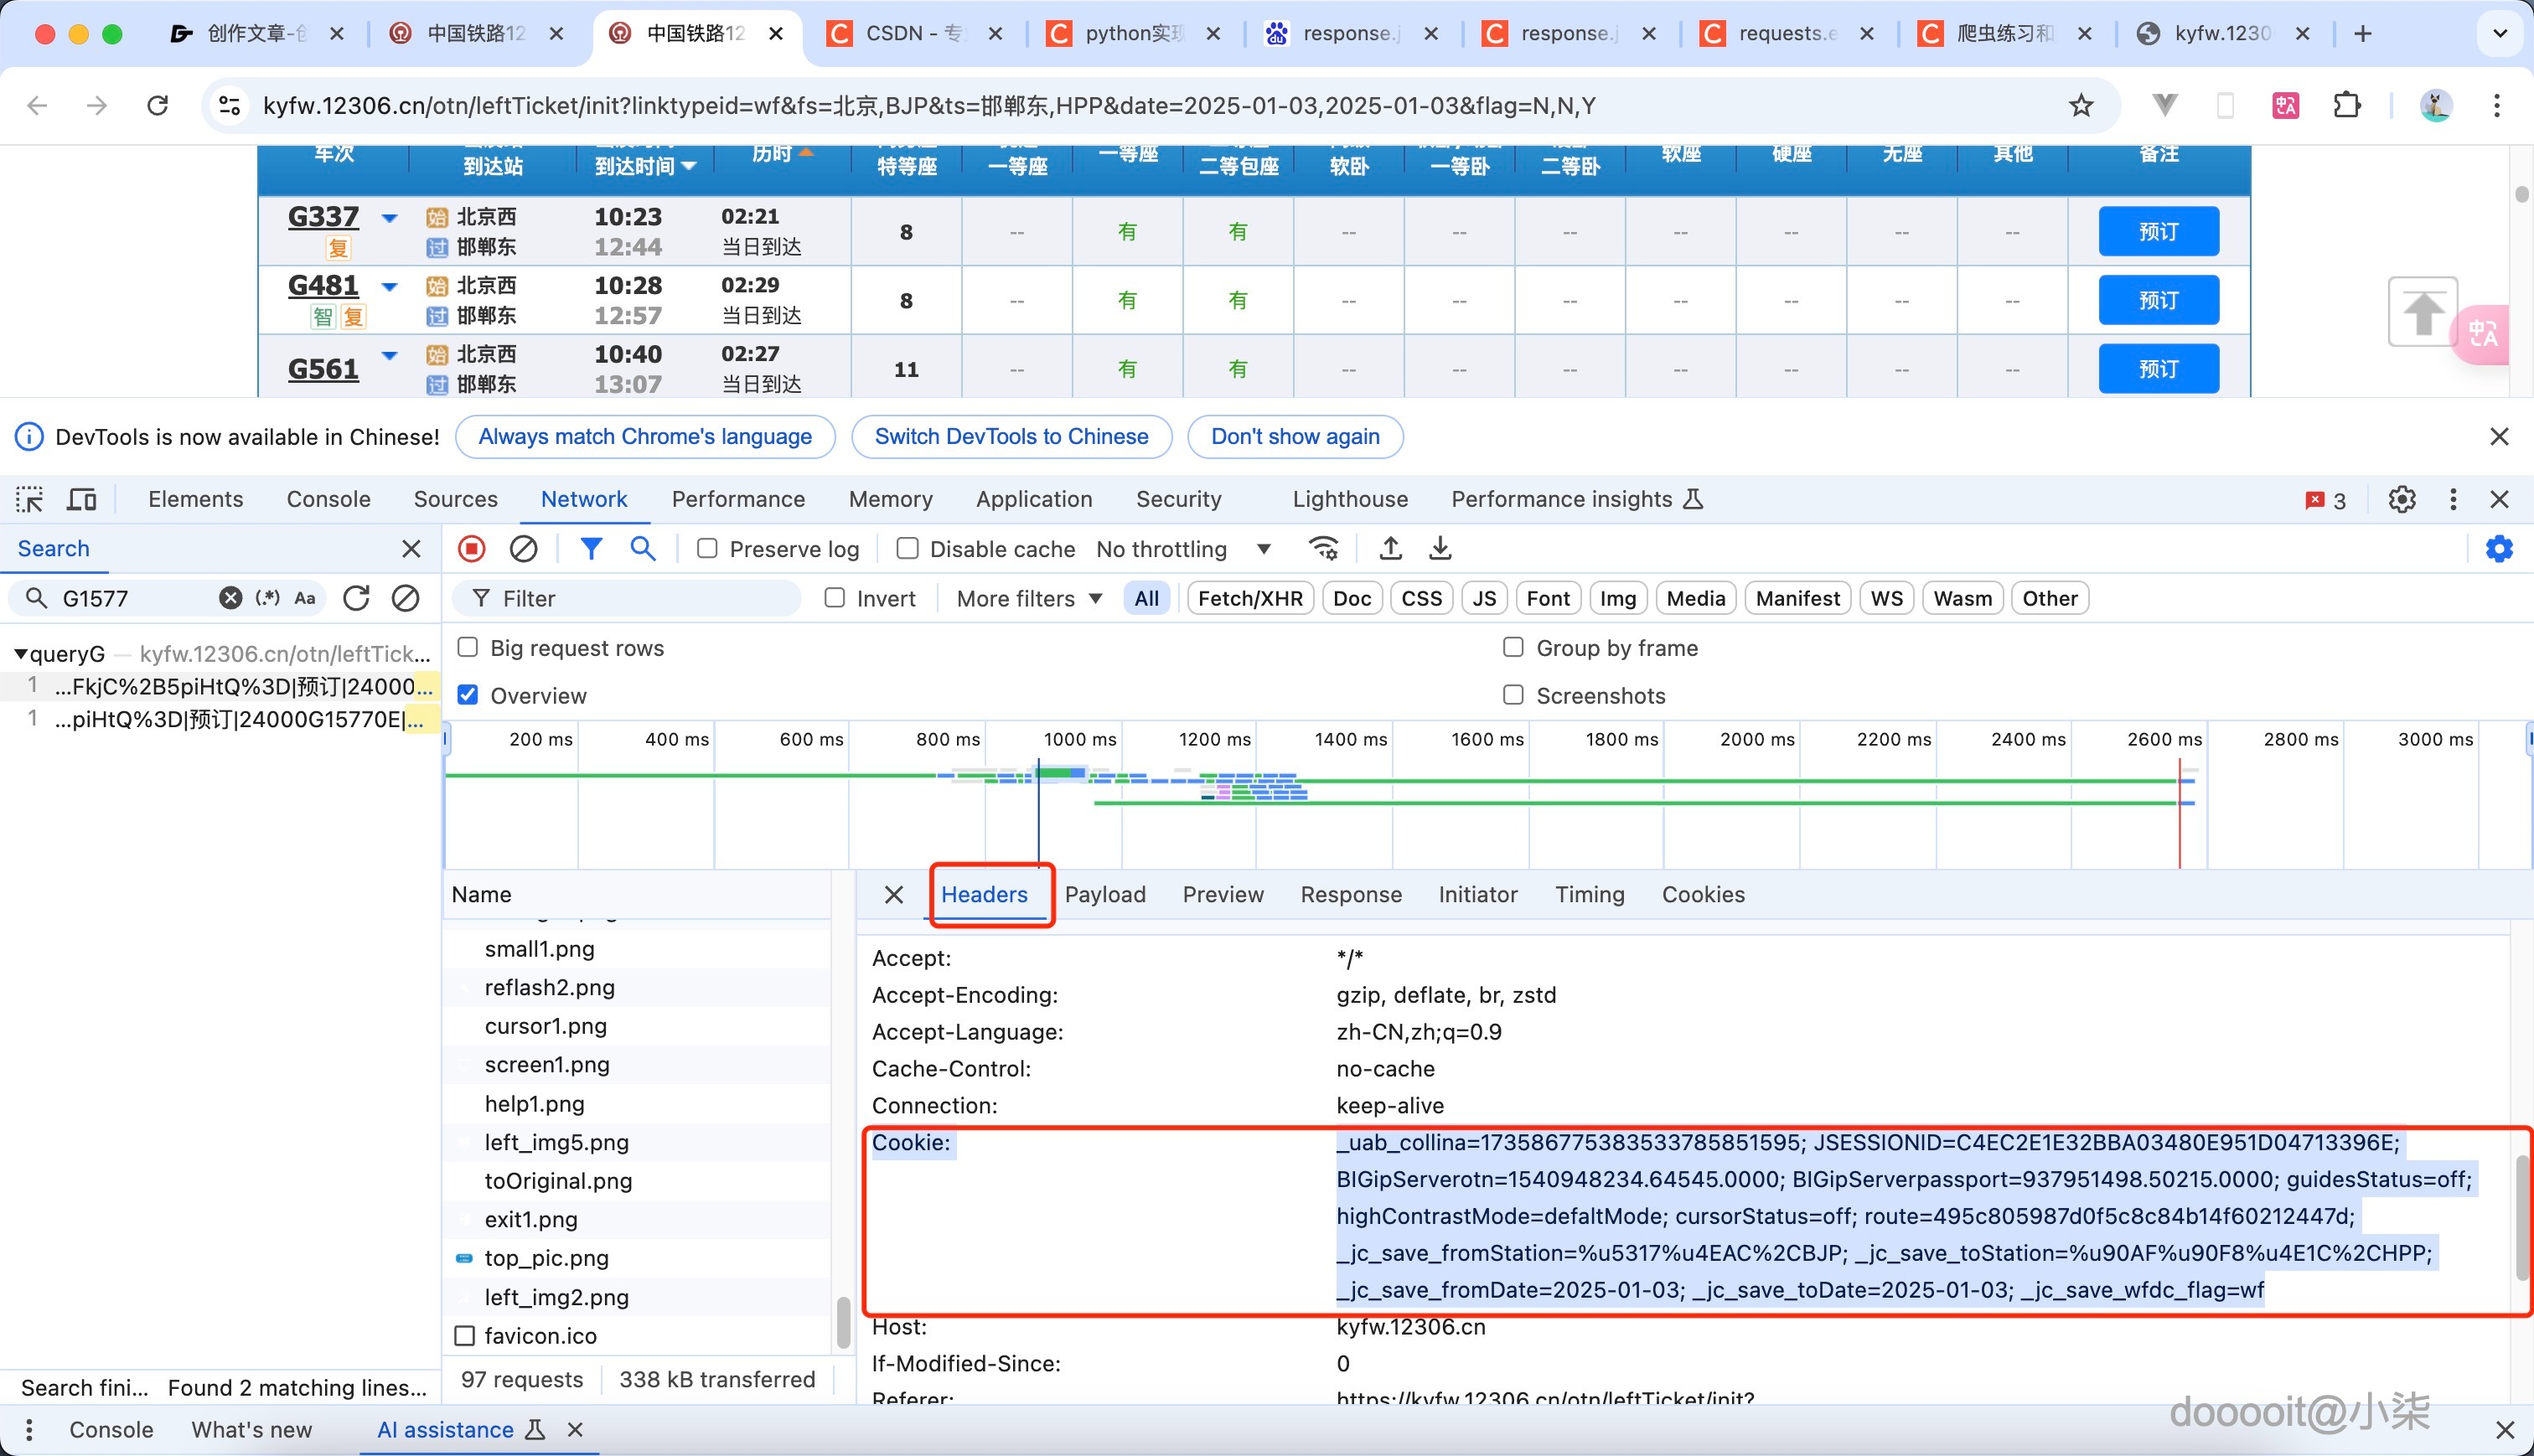Viewport: 2534px width, 1456px height.
Task: Open DevTools settings gear icon
Action: [2402, 499]
